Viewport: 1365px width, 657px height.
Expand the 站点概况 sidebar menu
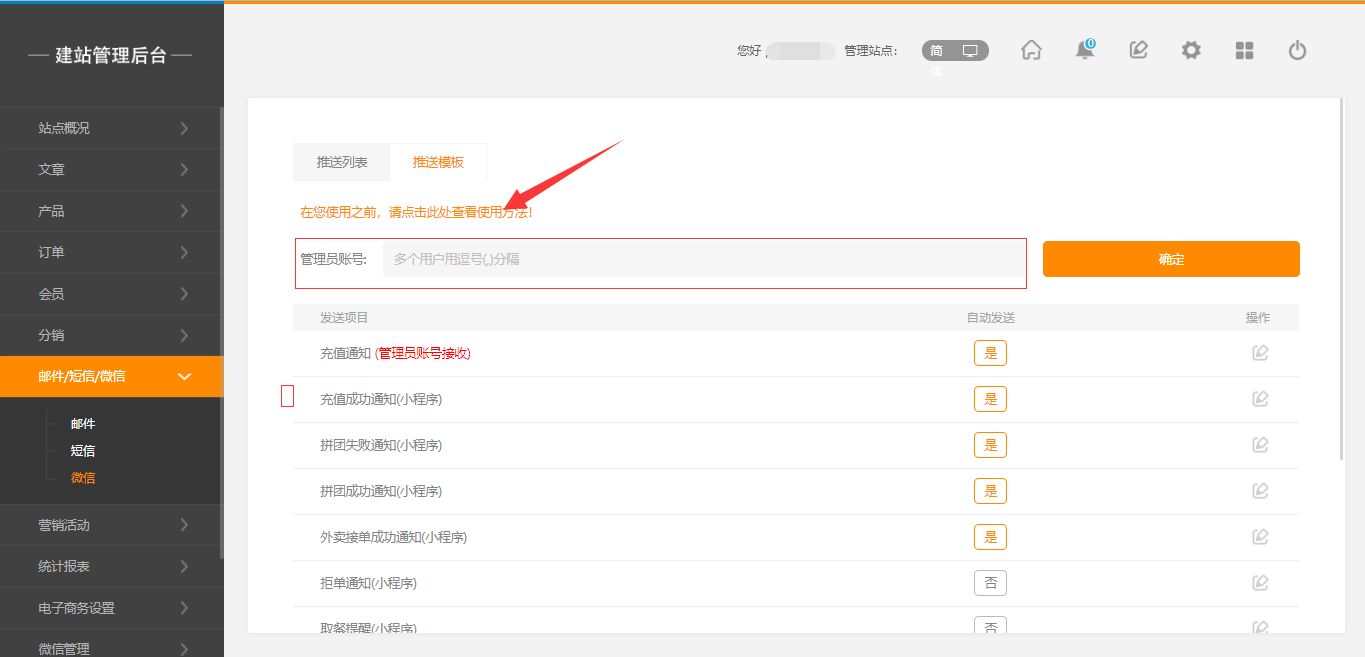pyautogui.click(x=112, y=128)
